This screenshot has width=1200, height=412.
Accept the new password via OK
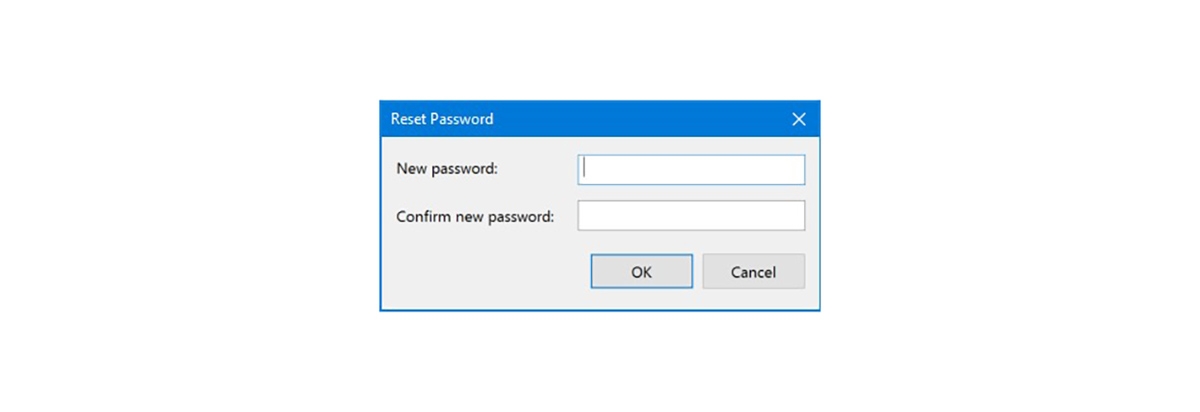pyautogui.click(x=641, y=272)
